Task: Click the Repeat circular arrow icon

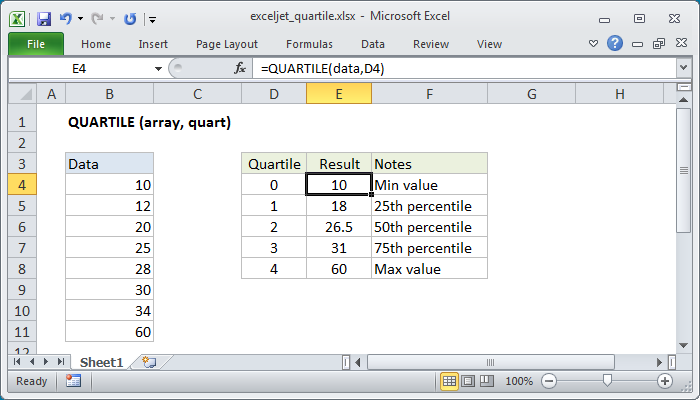Action: coord(130,19)
